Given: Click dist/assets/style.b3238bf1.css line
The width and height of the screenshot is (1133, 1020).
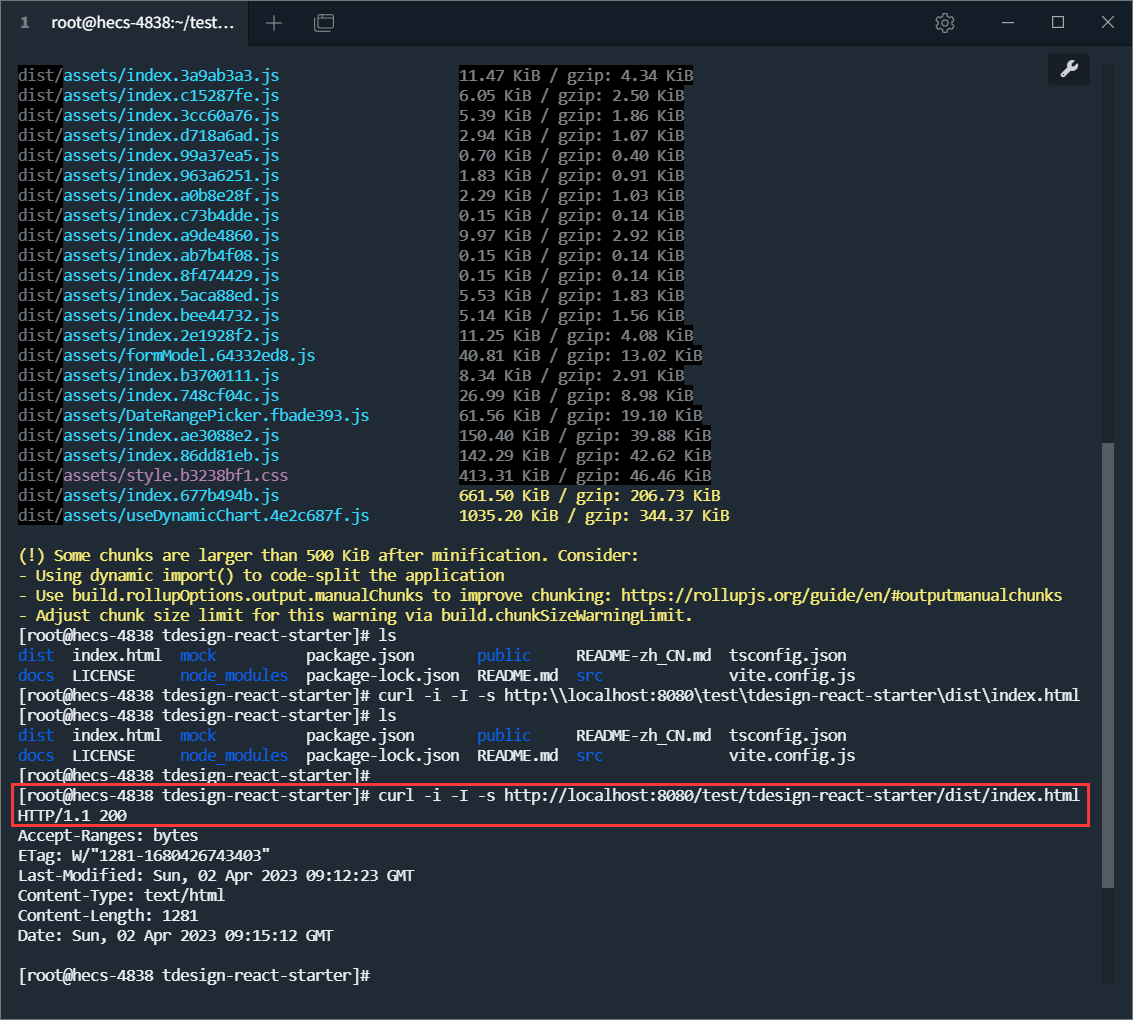Looking at the screenshot, I should tap(153, 475).
